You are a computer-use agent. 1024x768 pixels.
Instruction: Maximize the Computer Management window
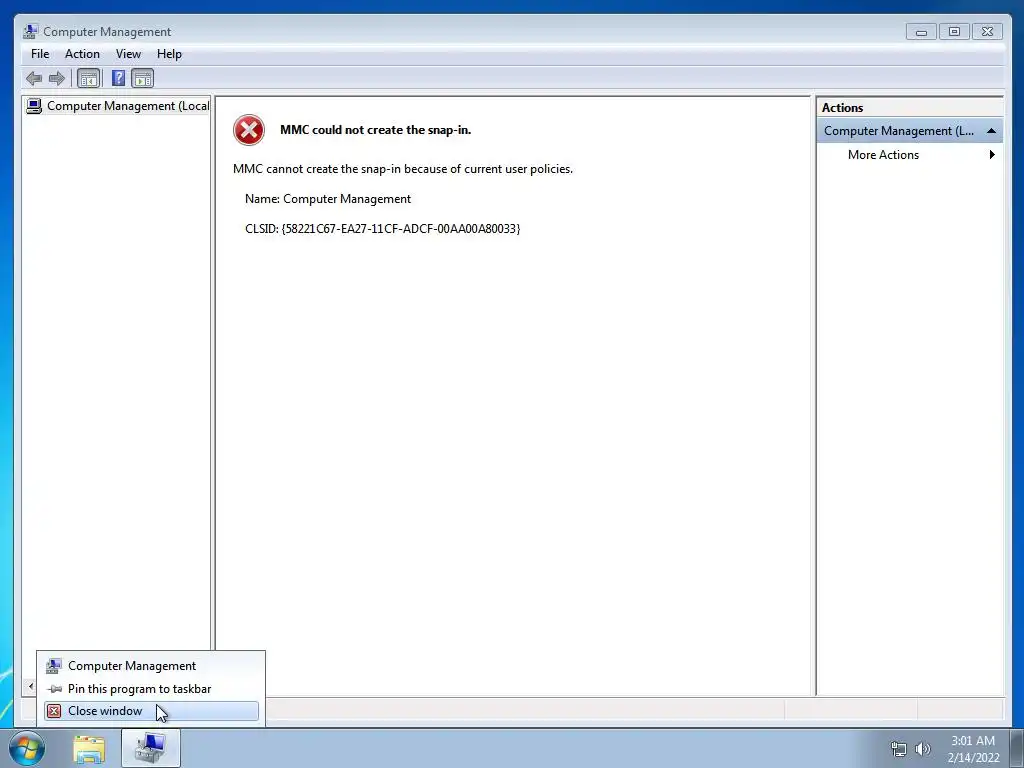(954, 31)
